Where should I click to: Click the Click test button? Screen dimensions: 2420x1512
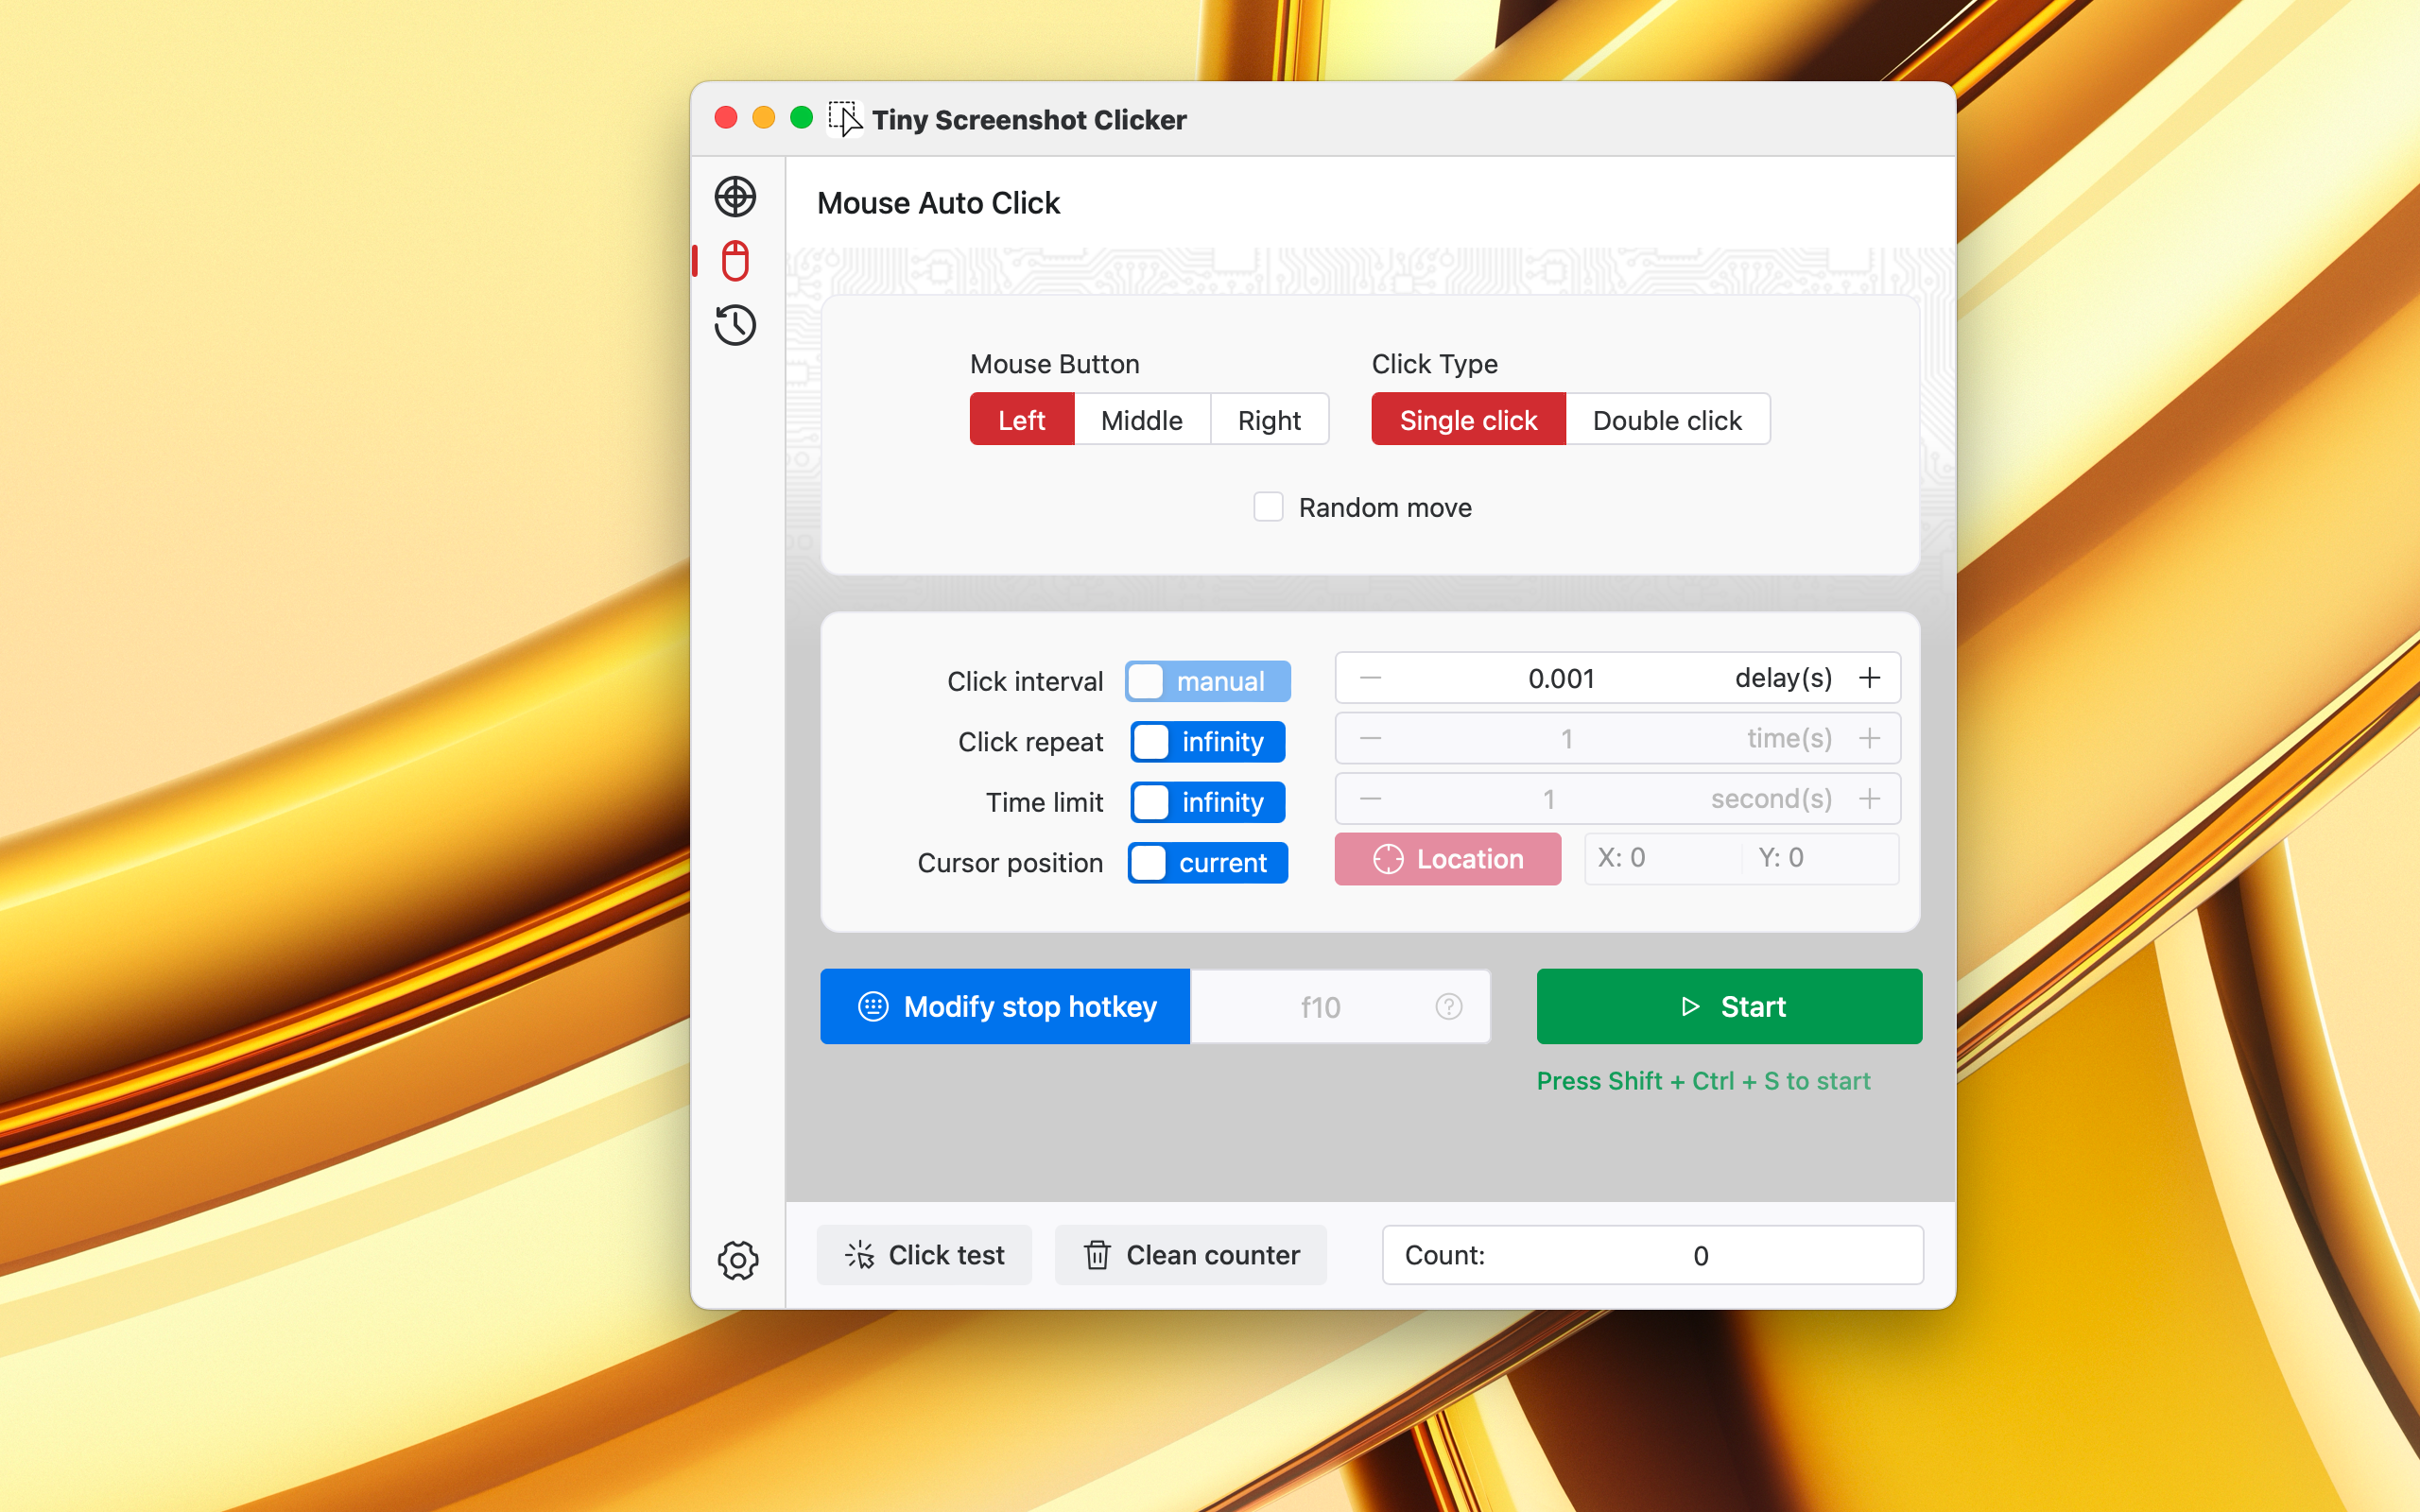(924, 1255)
